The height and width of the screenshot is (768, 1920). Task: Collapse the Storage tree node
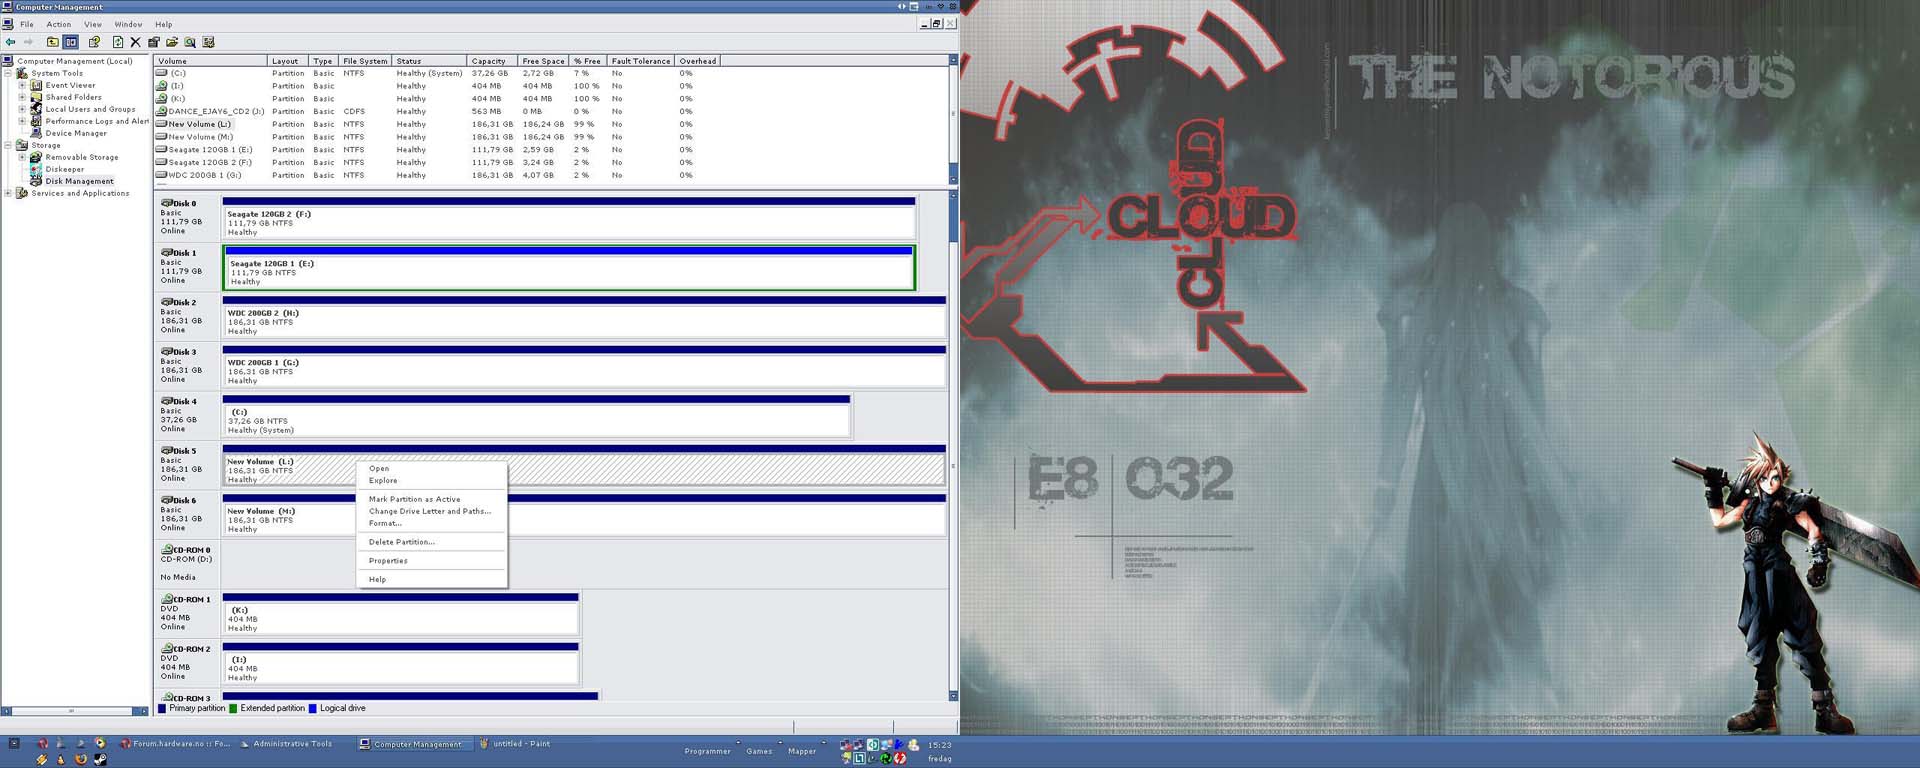pyautogui.click(x=8, y=145)
